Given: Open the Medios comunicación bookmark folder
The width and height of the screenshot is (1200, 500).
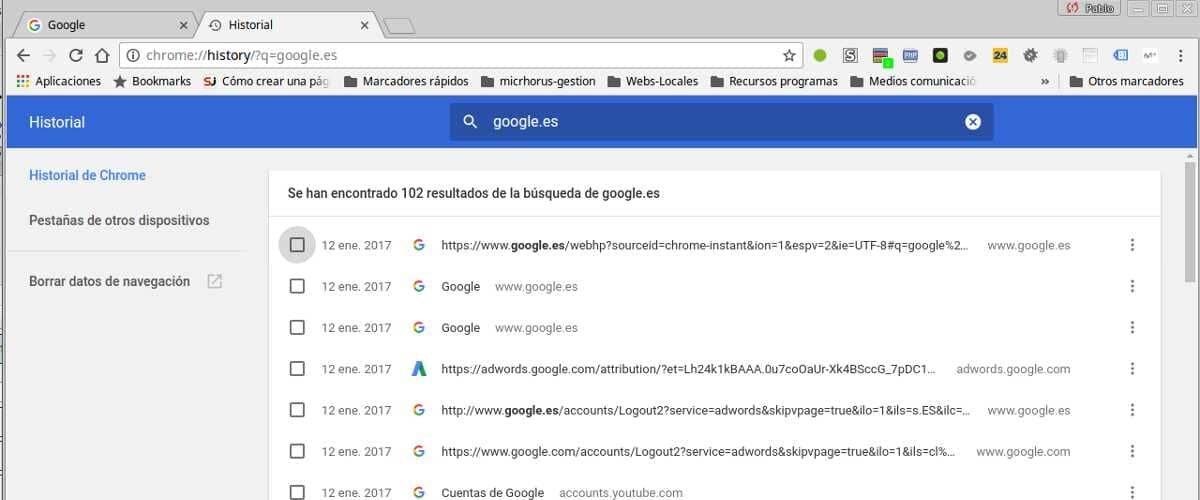Looking at the screenshot, I should (913, 81).
